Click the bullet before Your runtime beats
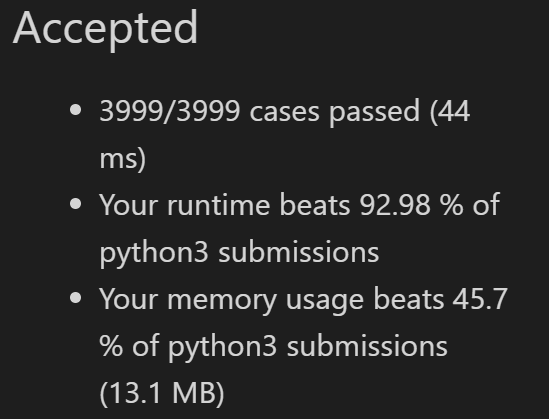549x419 pixels. [76, 204]
